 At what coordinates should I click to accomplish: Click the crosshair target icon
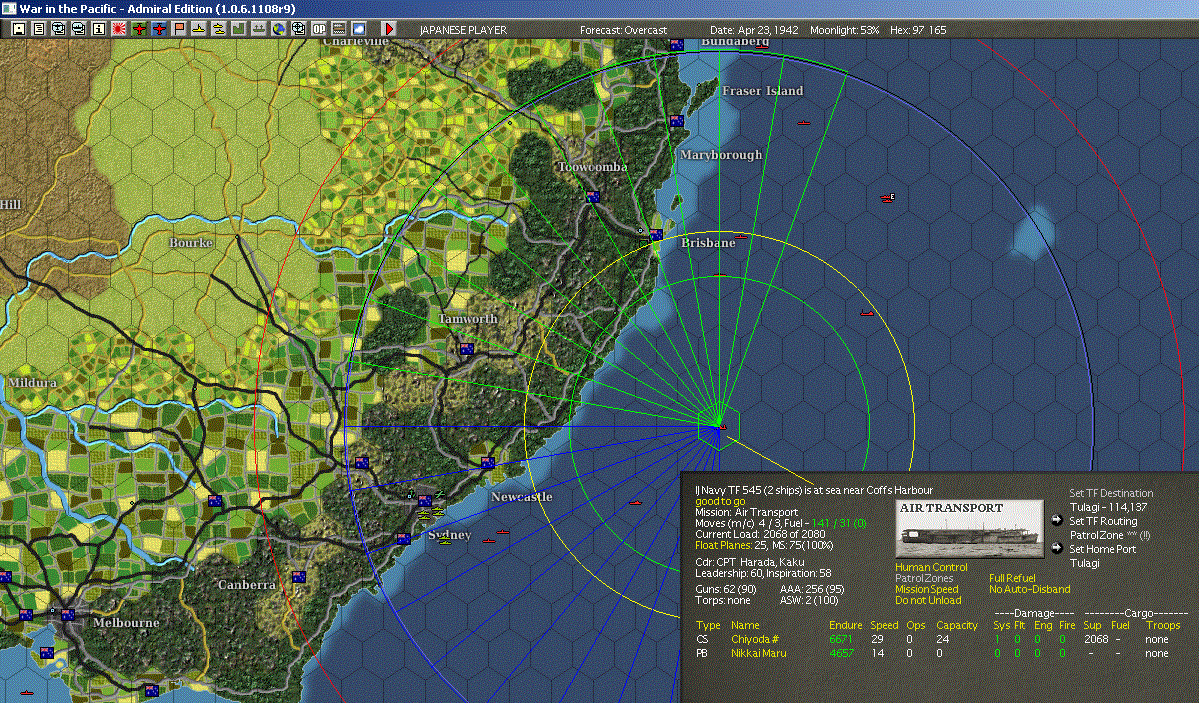tap(299, 29)
